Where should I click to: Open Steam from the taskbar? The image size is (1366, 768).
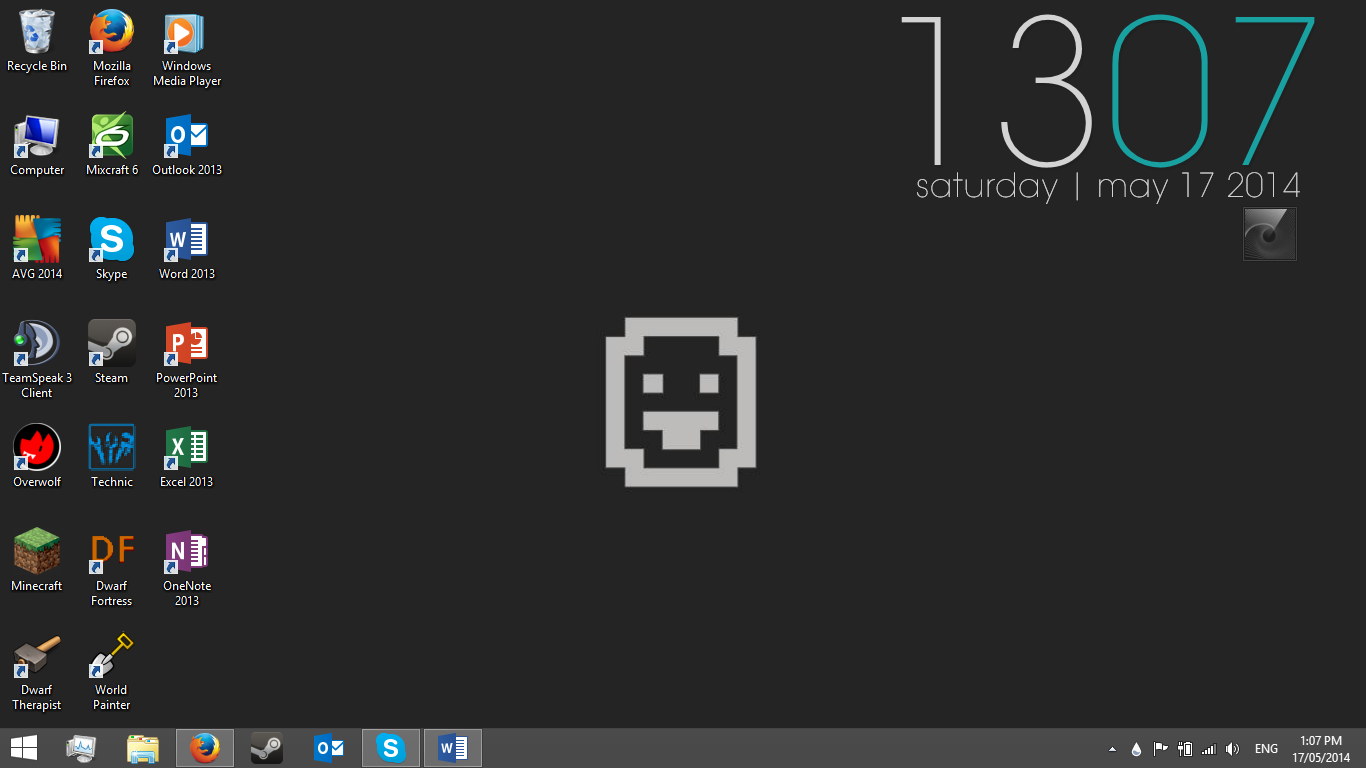267,748
